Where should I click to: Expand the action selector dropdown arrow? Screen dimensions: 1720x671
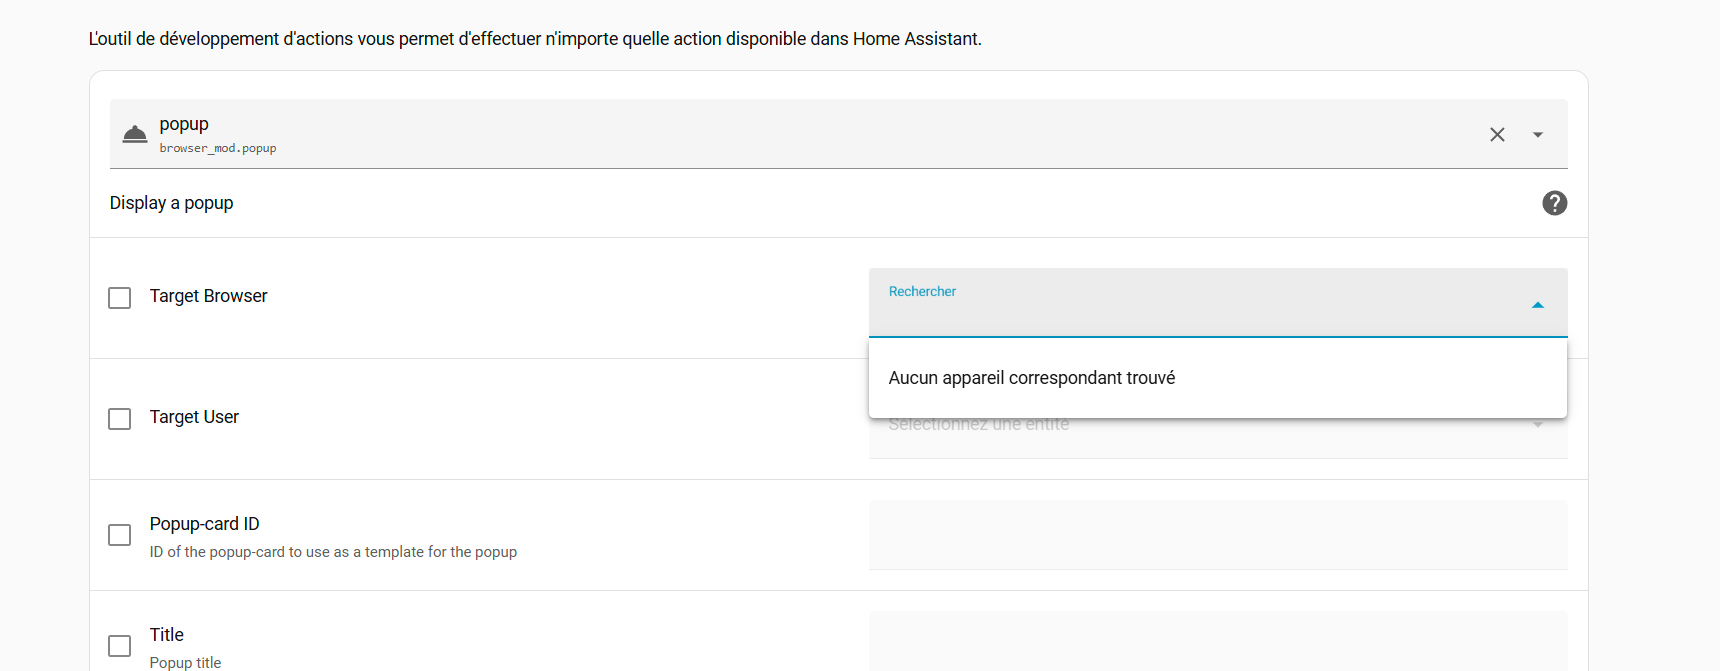[x=1538, y=134]
